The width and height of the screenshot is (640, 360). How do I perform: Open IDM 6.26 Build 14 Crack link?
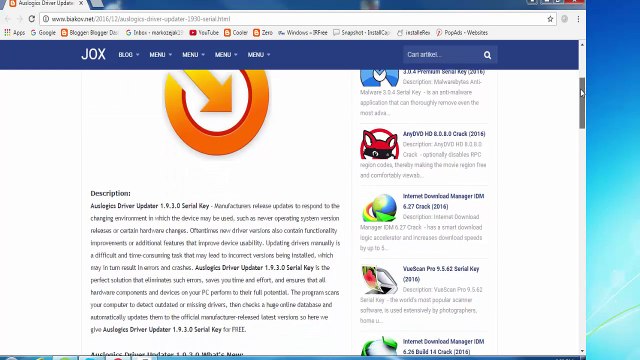tap(444, 347)
